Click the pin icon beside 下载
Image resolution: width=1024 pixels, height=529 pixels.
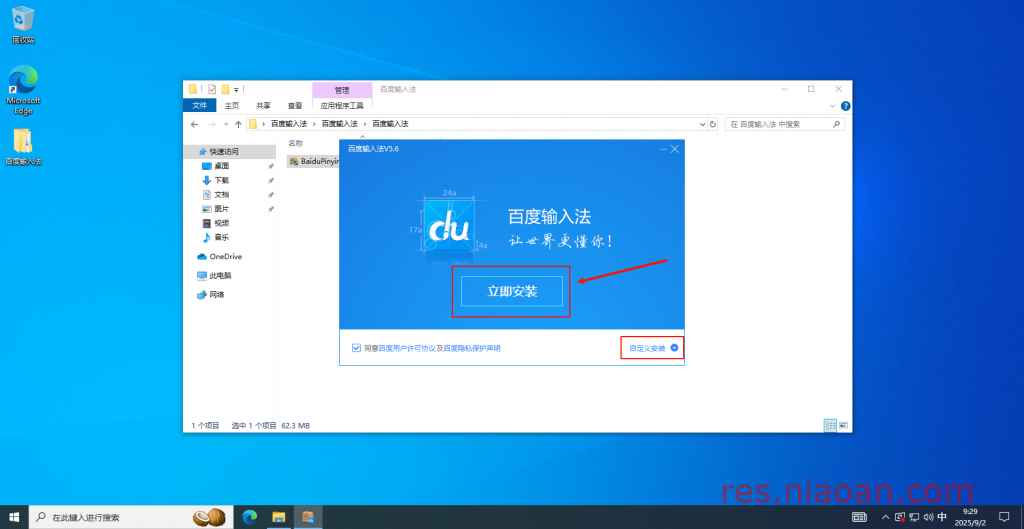(271, 180)
